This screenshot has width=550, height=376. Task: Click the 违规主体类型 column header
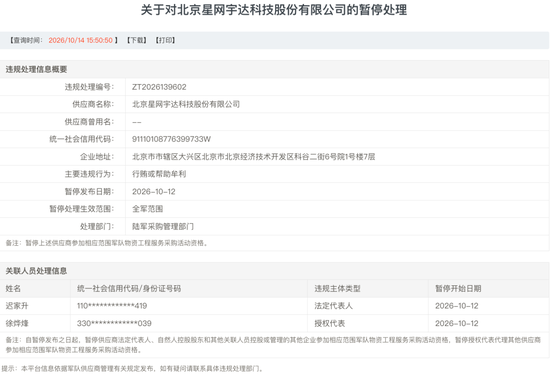pyautogui.click(x=337, y=288)
